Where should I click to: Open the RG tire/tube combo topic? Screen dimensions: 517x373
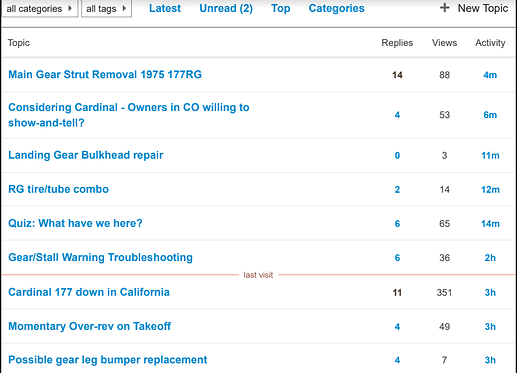(58, 189)
